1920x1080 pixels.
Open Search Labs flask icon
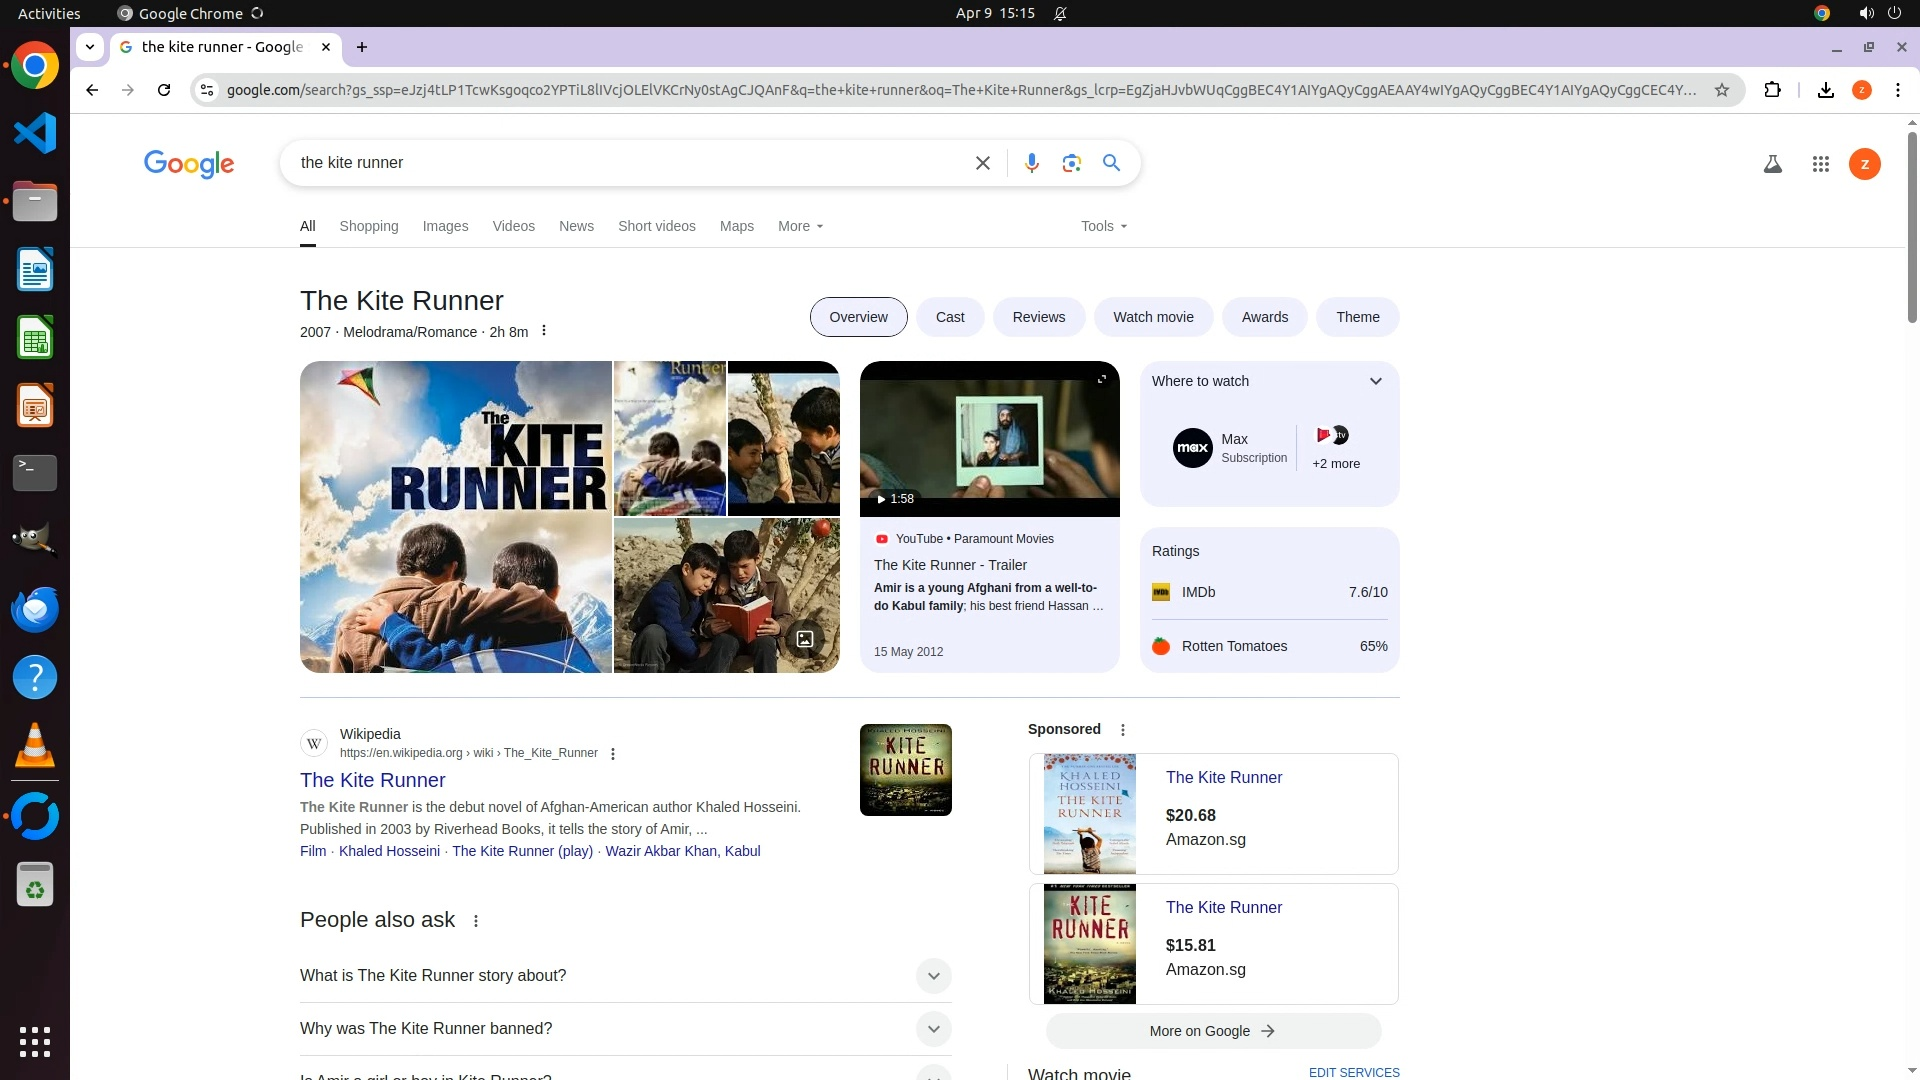1772,164
